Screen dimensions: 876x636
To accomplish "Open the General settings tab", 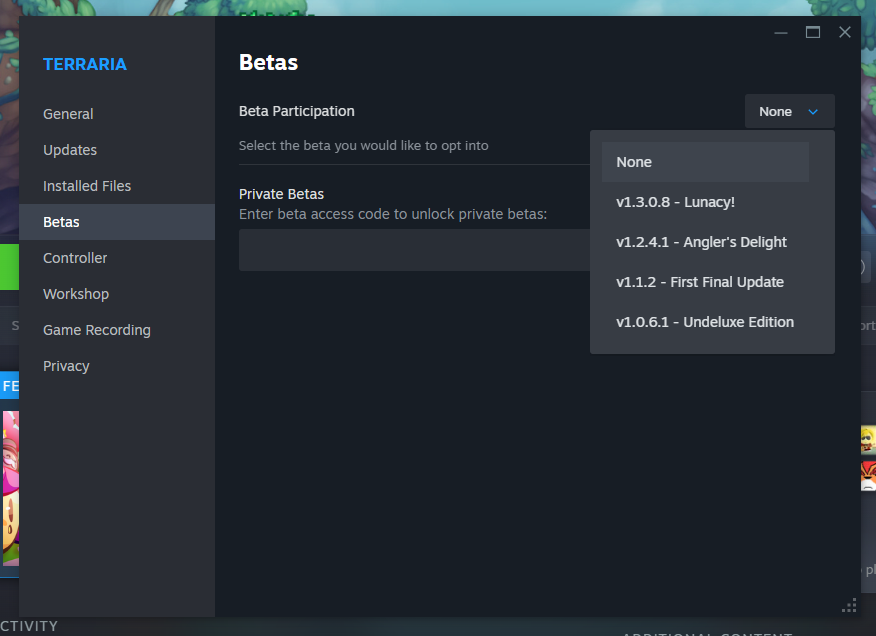I will click(68, 114).
